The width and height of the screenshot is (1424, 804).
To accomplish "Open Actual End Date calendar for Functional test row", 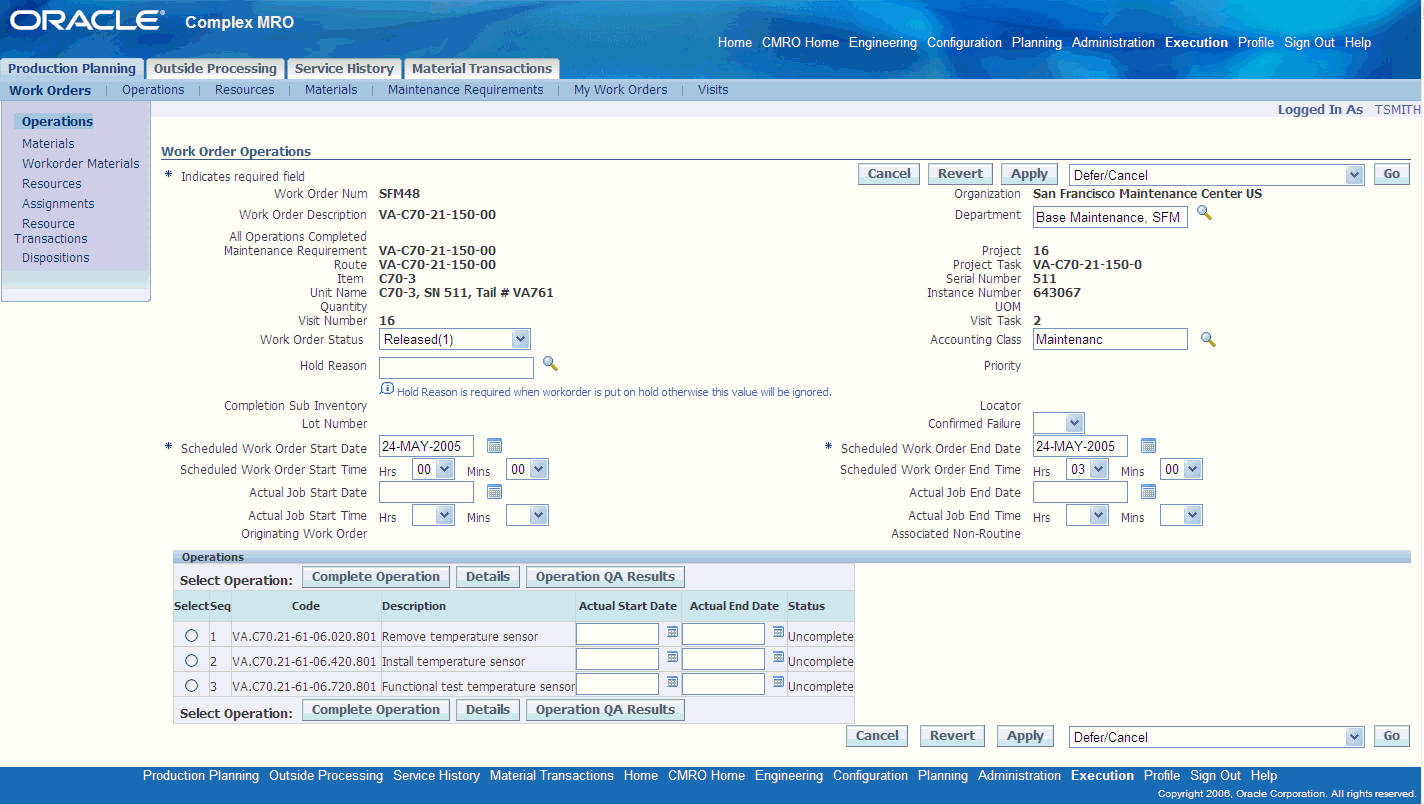I will tap(779, 682).
